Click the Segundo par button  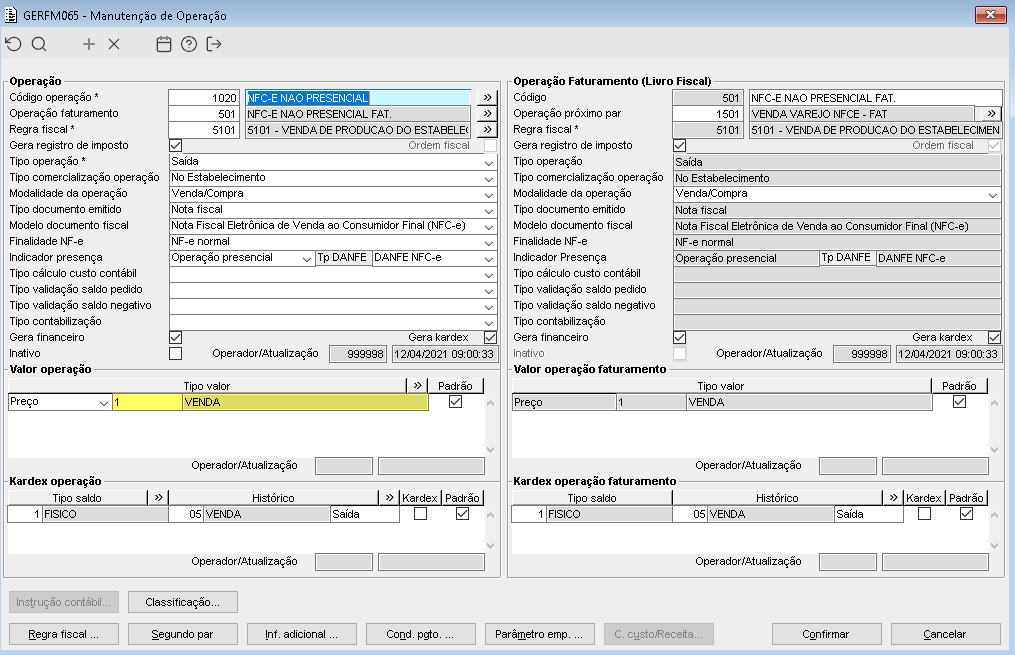[183, 634]
